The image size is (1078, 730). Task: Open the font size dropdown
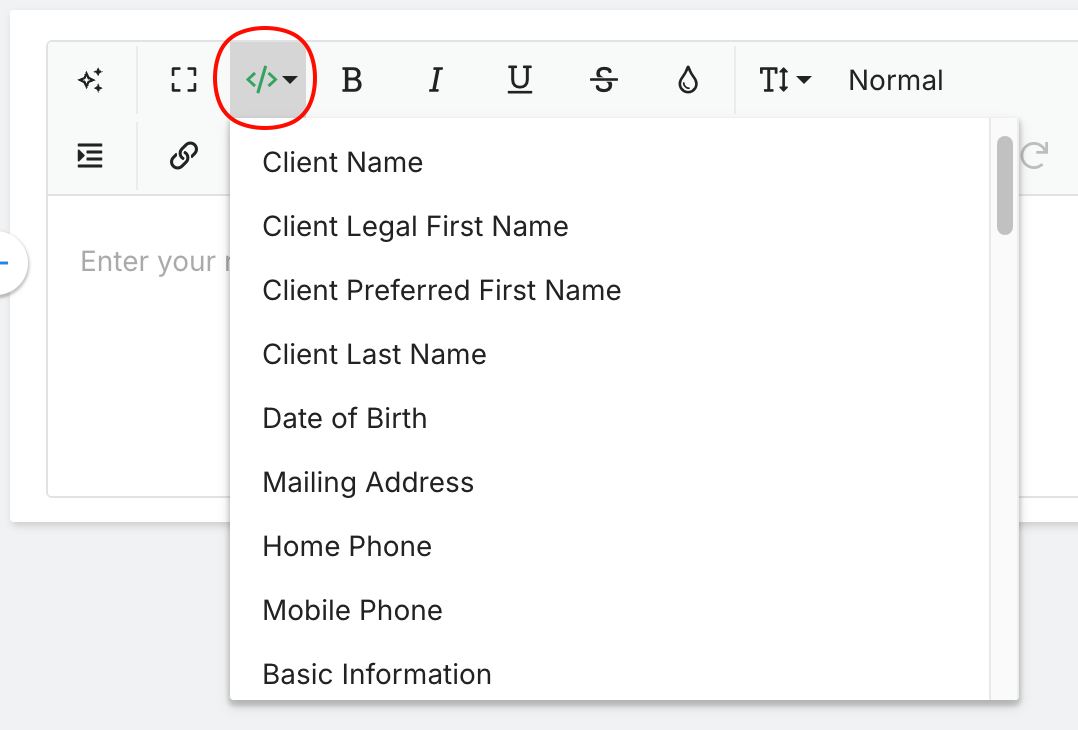[x=784, y=80]
